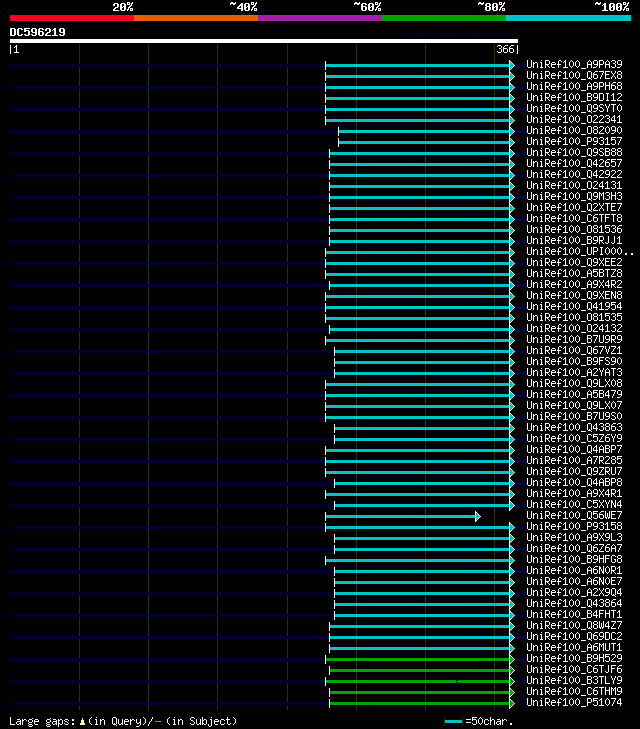Select the UniRef100_Q9XEE2 label
This screenshot has height=729, width=640.
tap(574, 262)
